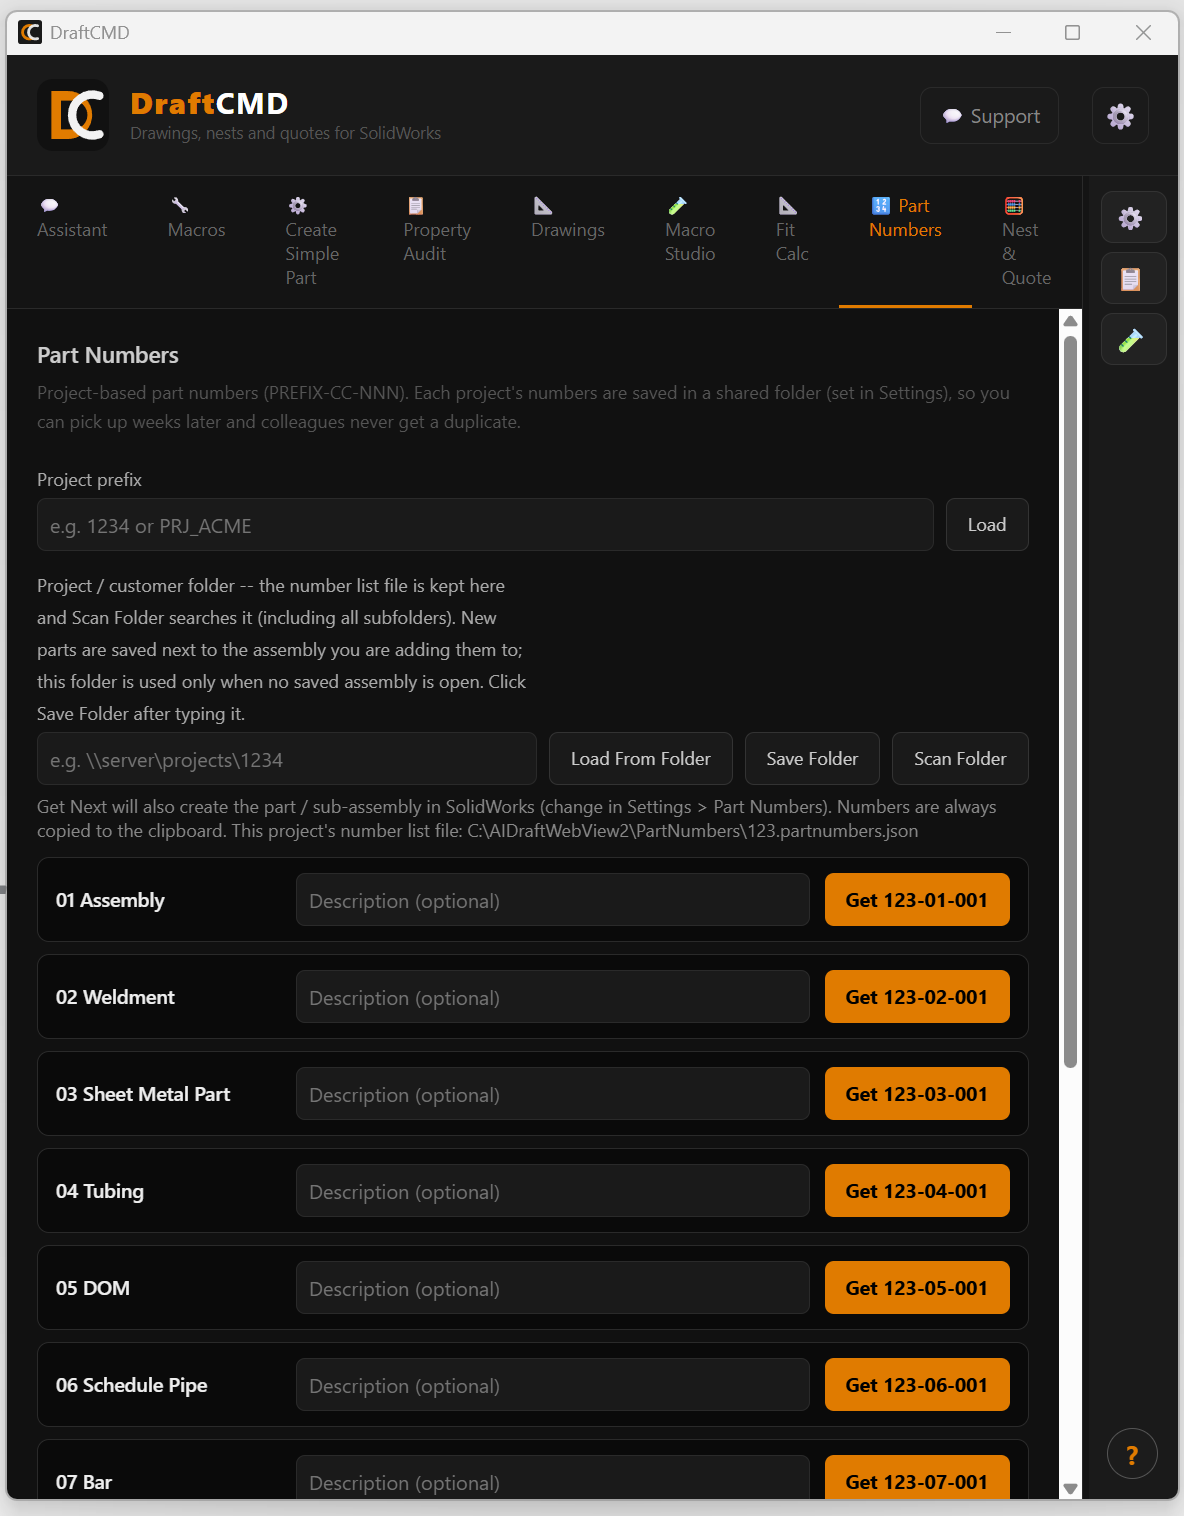Click the Part Numbers heading
Screen dimensions: 1184x1516
[x=108, y=355]
